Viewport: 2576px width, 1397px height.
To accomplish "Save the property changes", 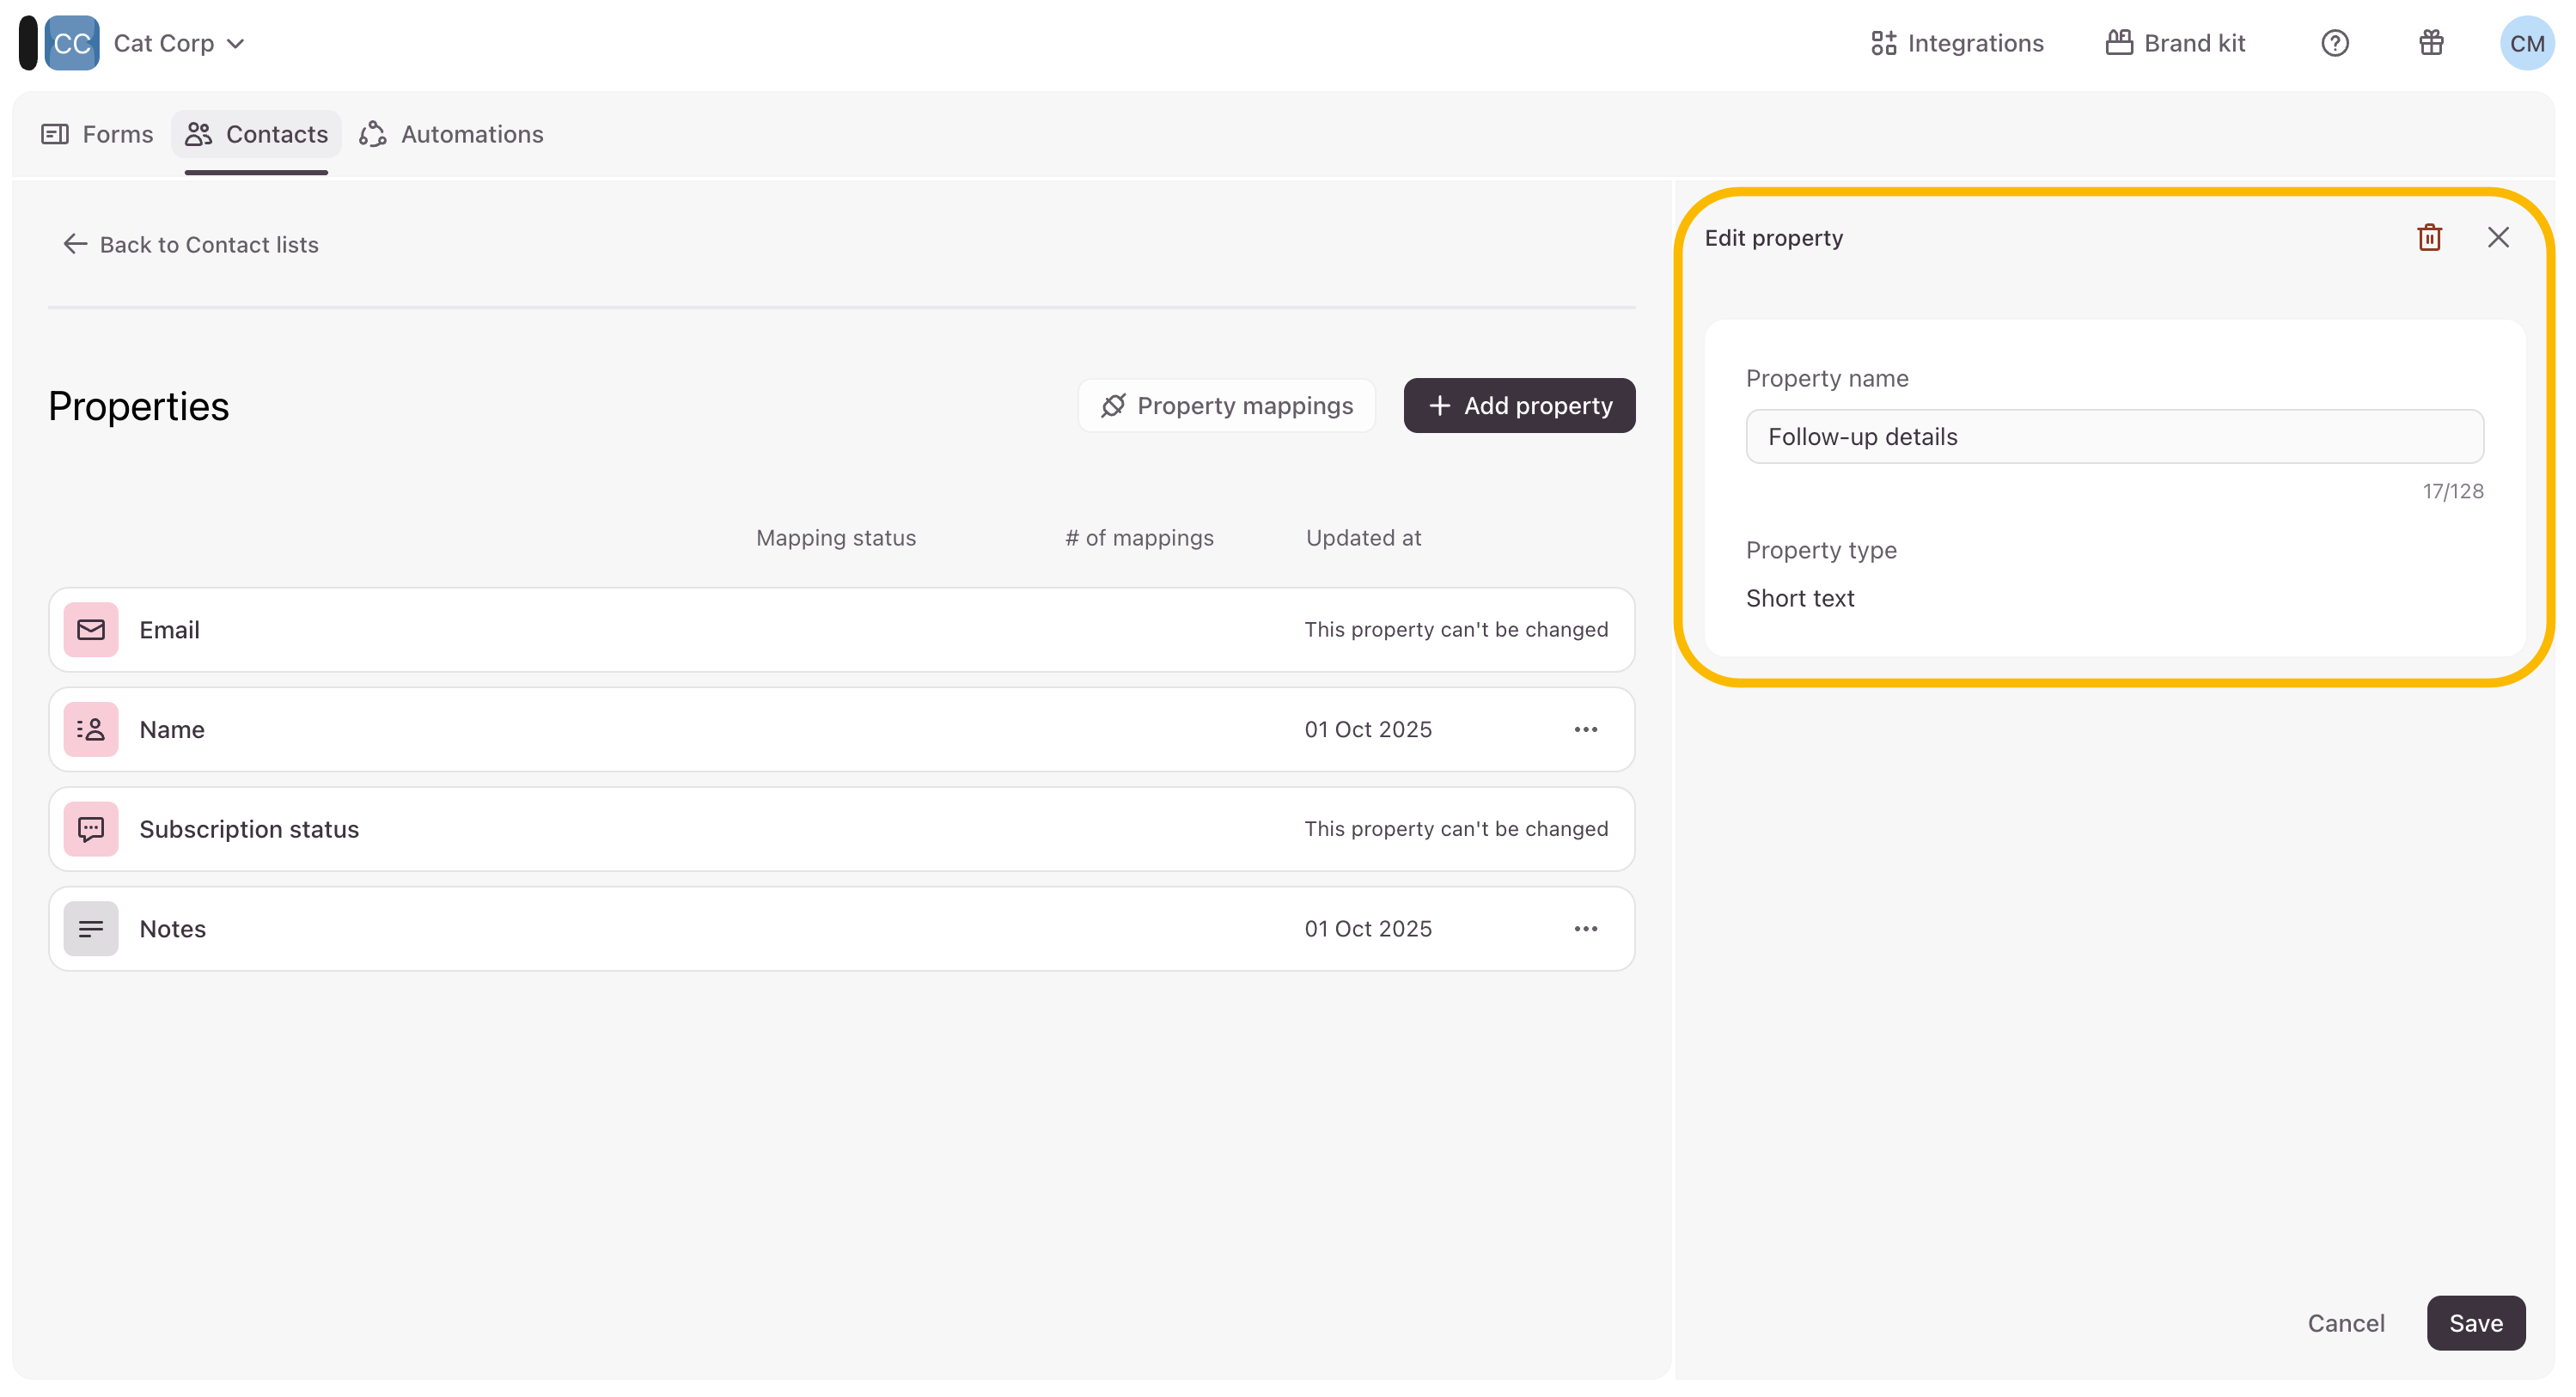I will coord(2475,1322).
